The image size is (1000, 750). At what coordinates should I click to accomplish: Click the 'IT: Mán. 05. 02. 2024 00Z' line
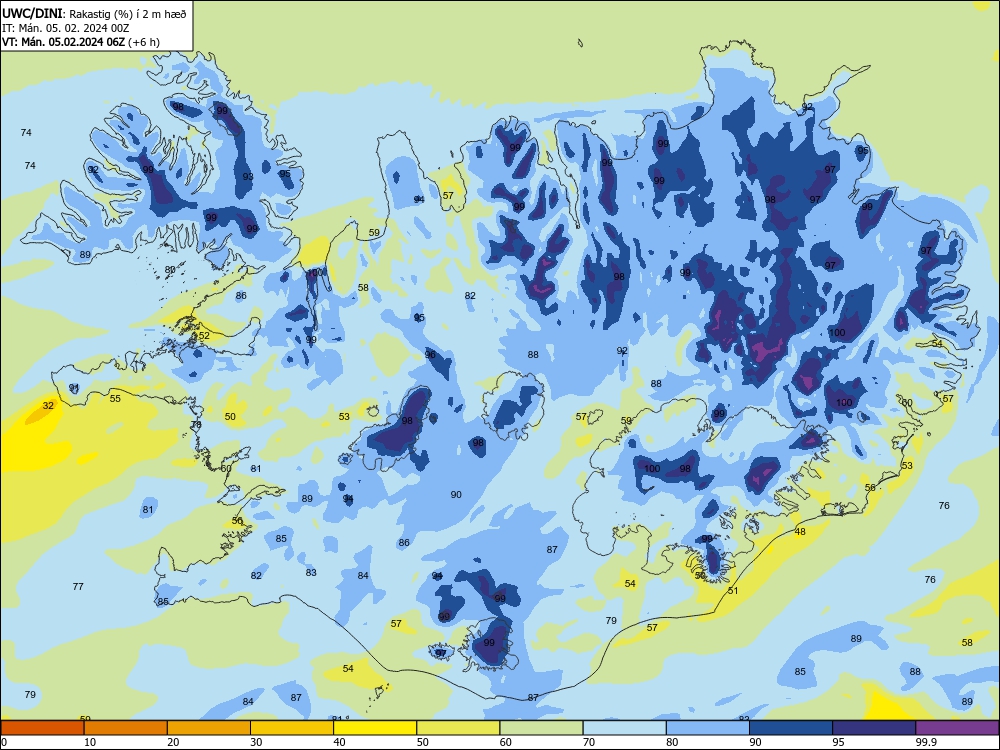tap(66, 28)
